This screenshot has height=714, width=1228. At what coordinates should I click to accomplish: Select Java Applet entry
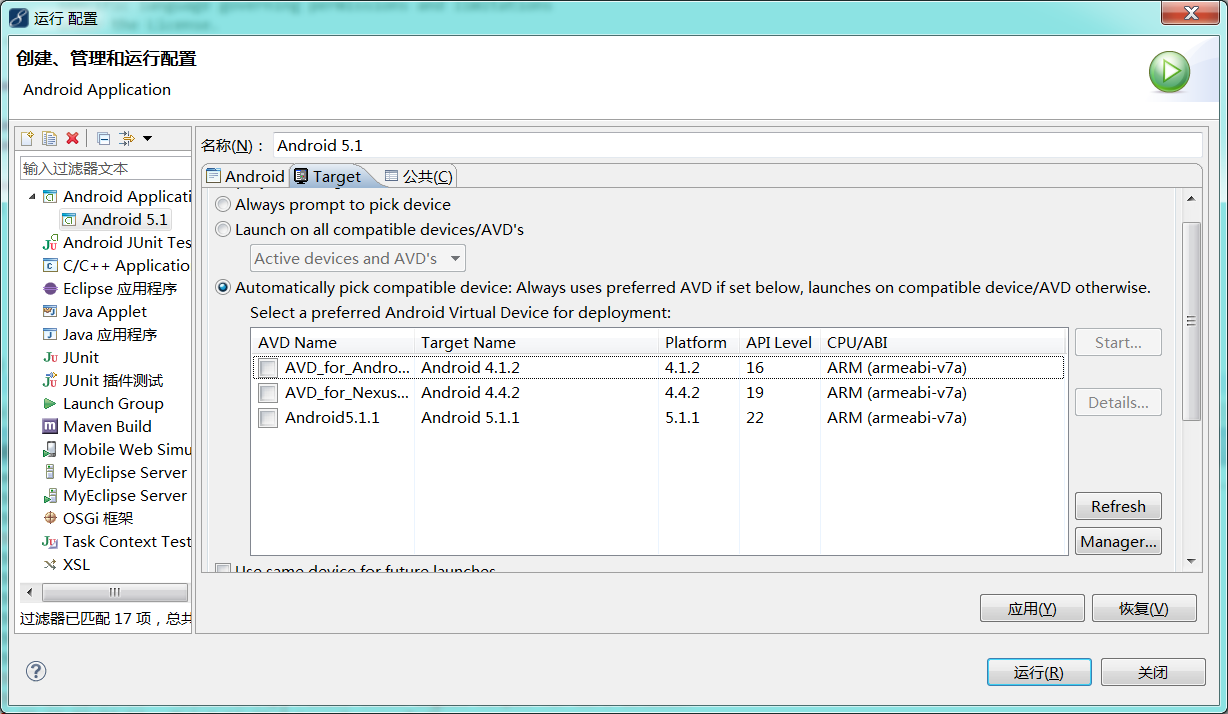tap(105, 312)
